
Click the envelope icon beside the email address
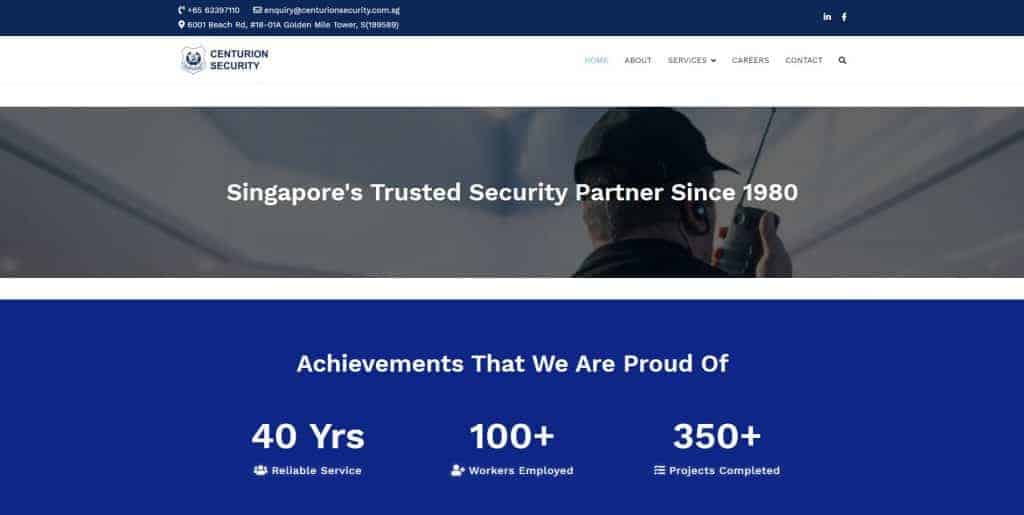257,10
